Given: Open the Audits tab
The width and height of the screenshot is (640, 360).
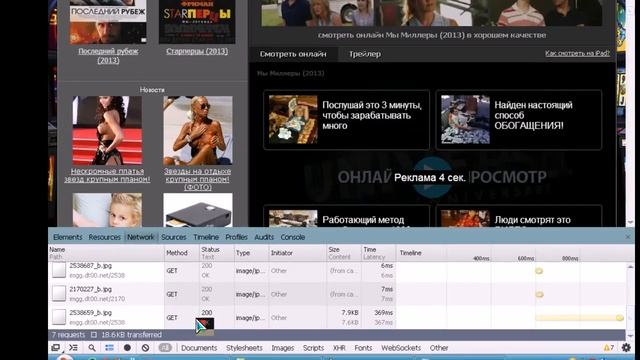Looking at the screenshot, I should (x=264, y=237).
